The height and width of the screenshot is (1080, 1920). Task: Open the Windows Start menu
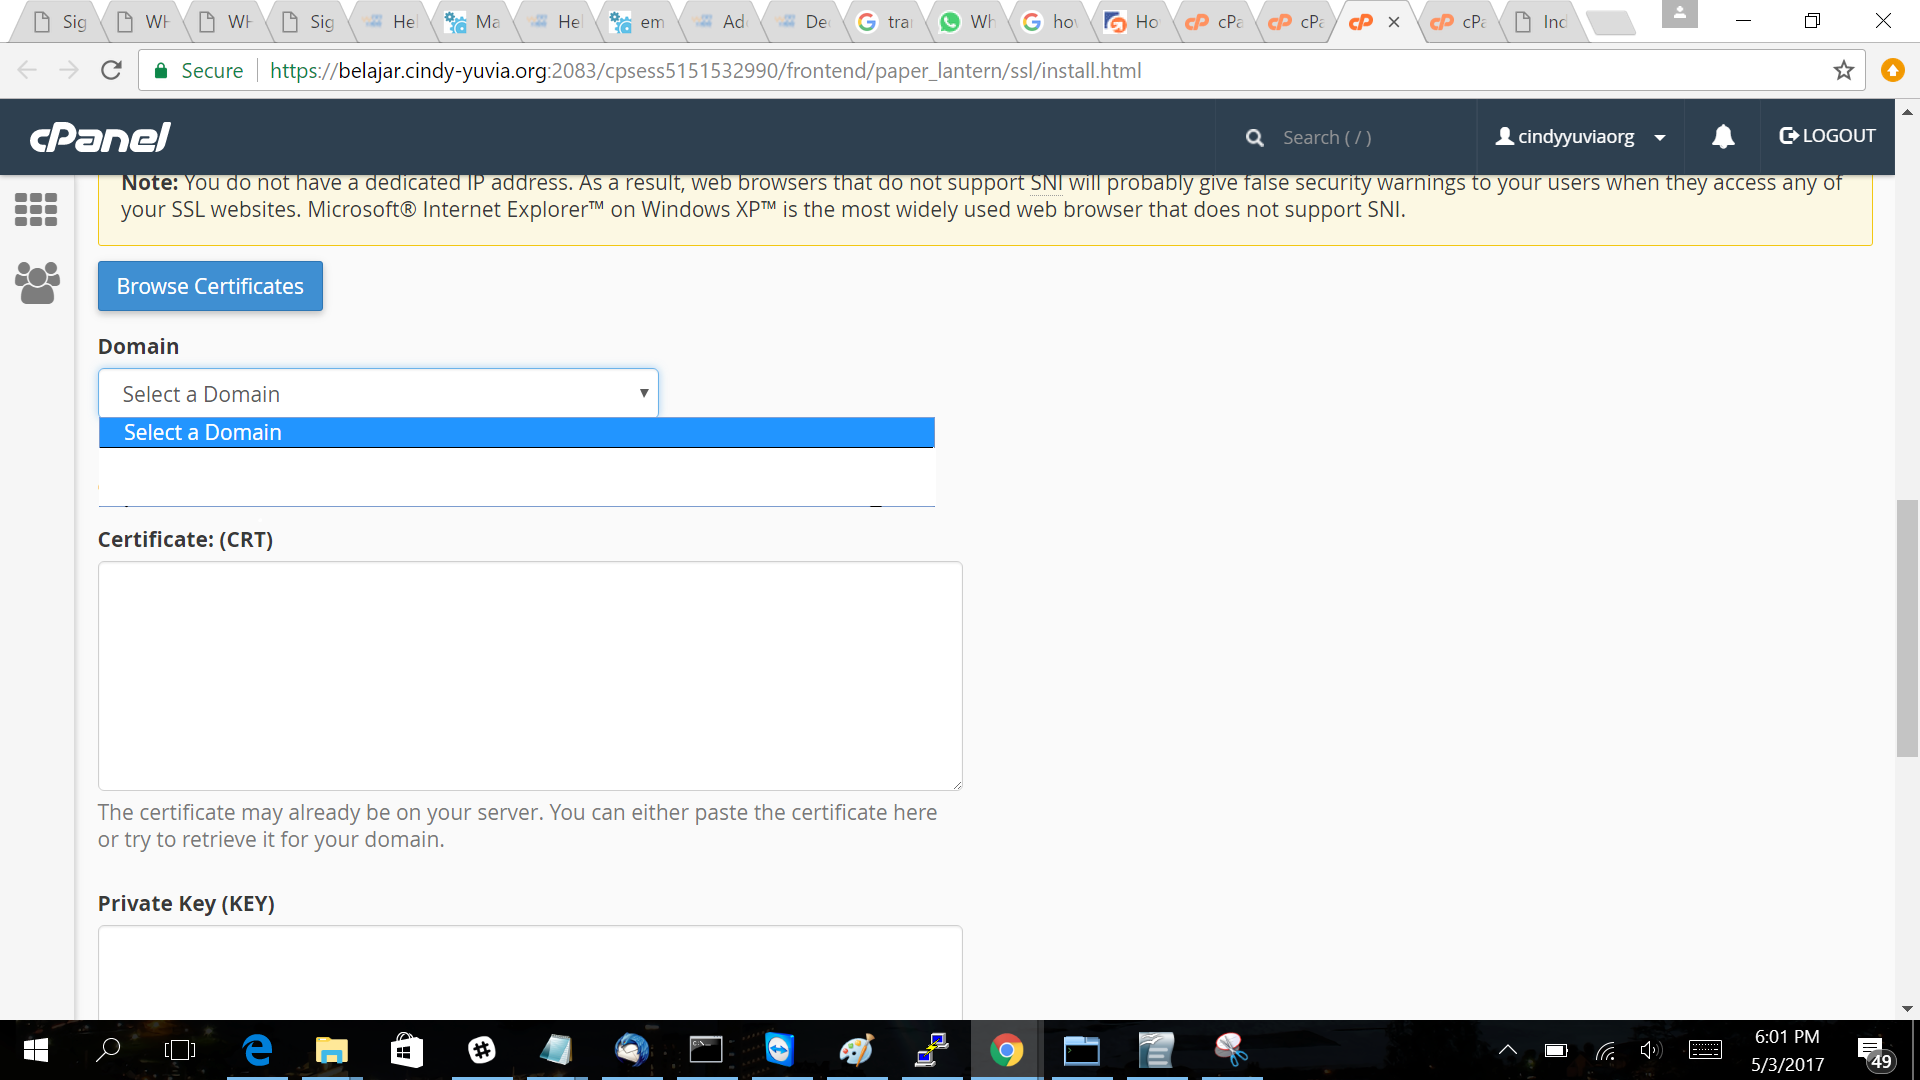coord(36,1050)
